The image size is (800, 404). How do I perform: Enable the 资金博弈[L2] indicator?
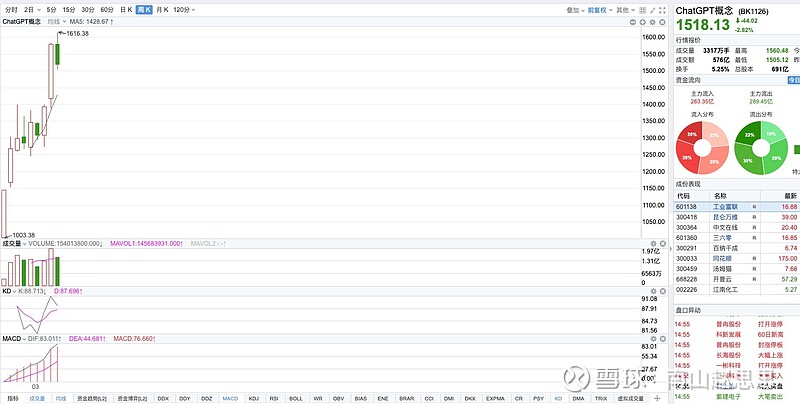132,398
